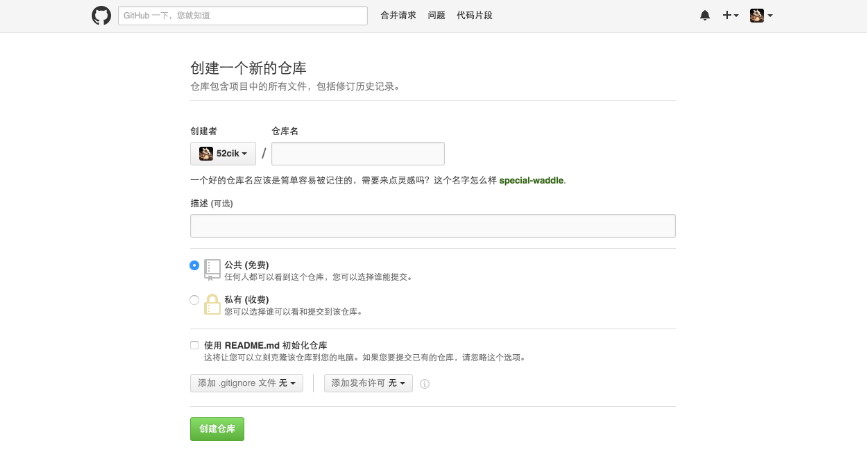Open the plus create-new menu
This screenshot has width=867, height=453.
730,16
